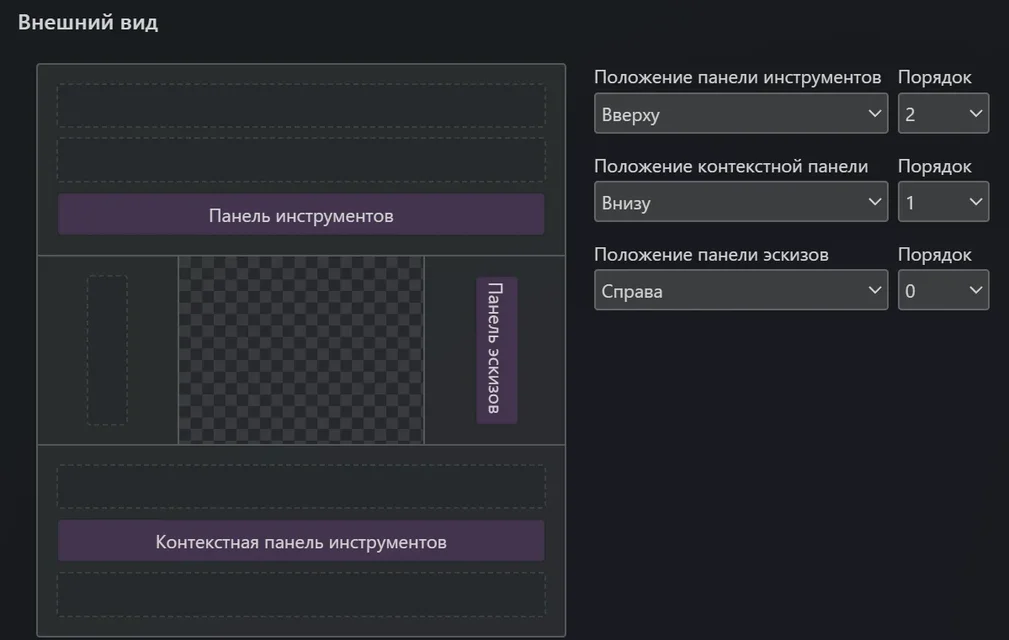Click the 'Порядок' label above value 2
This screenshot has width=1009, height=640.
click(x=934, y=77)
